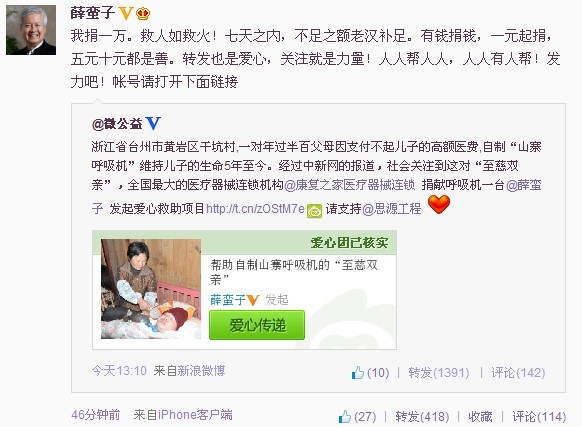Screen dimensions: 582x427
Task: Open 评论(142) on the original post
Action: [x=518, y=372]
